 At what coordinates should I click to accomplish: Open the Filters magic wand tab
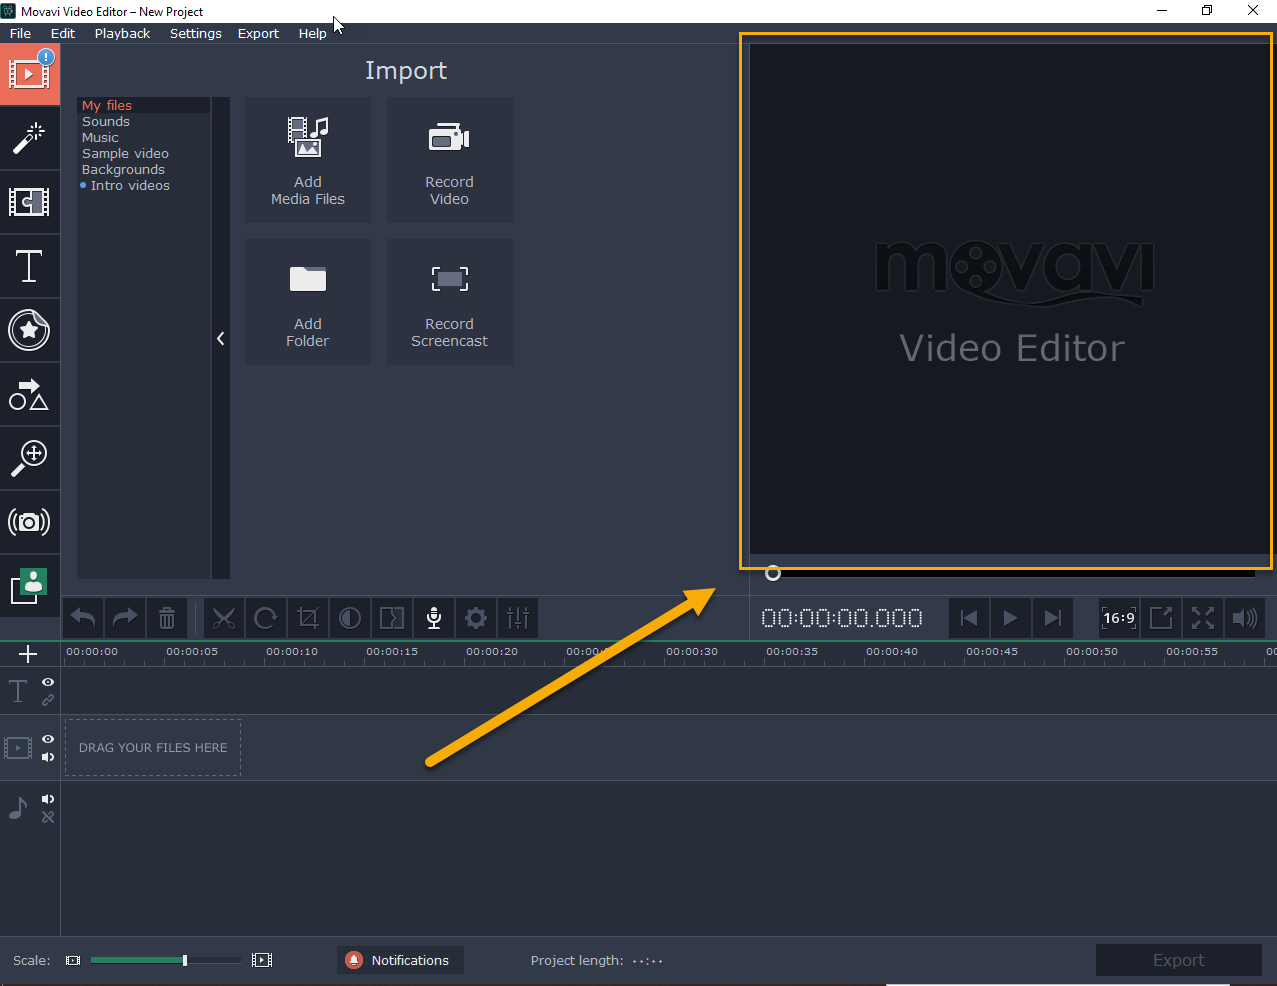29,138
